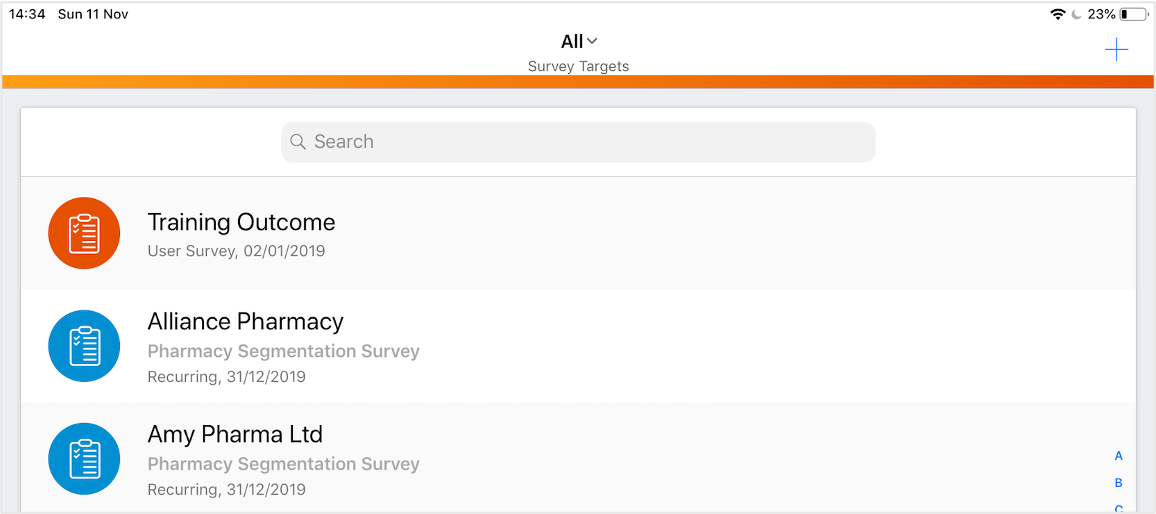Open the Alliance Pharmacy entry
The height and width of the screenshot is (514, 1156).
[245, 322]
